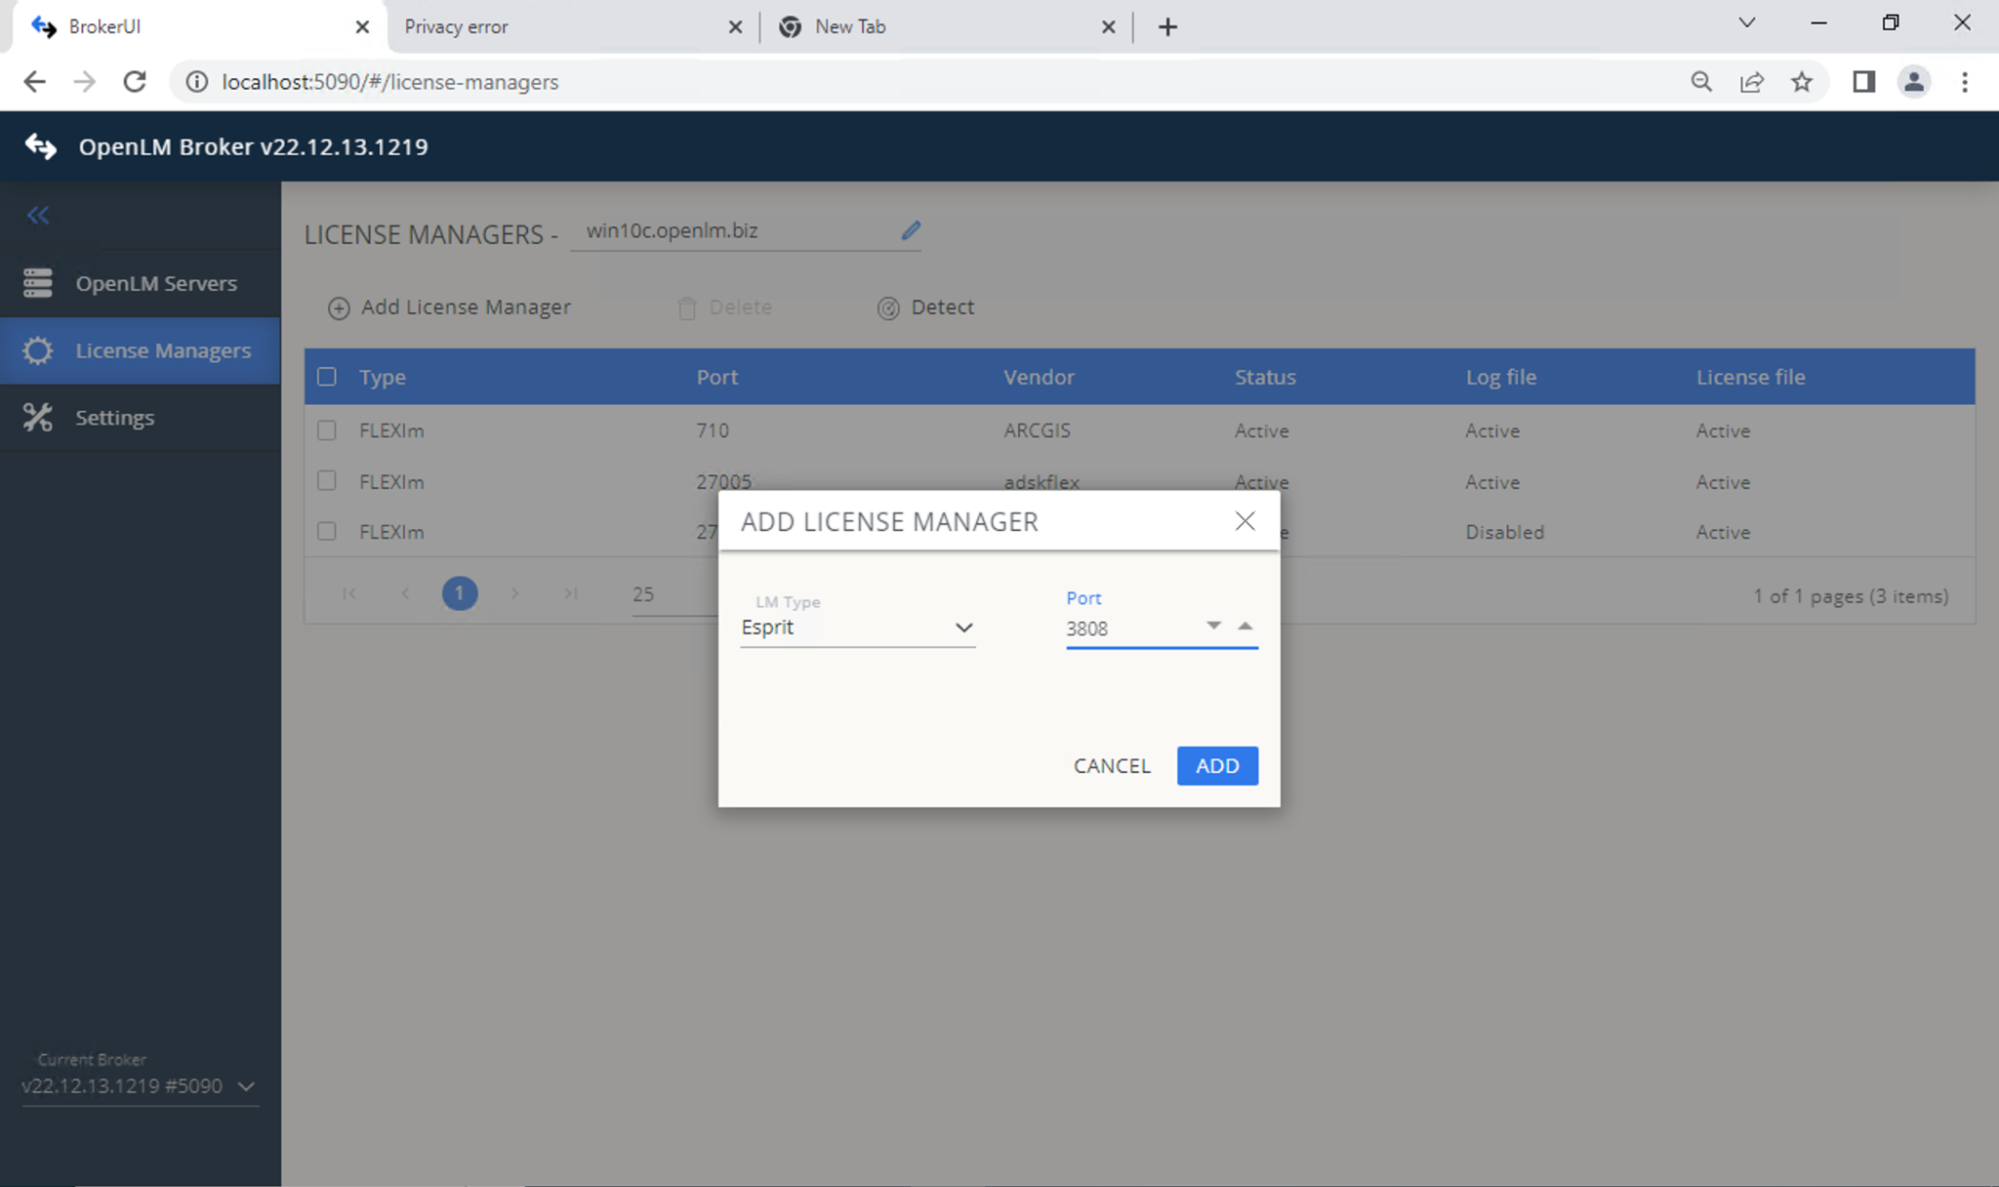Collapse the sidebar with double-chevron icon
This screenshot has width=1999, height=1187.
38,214
